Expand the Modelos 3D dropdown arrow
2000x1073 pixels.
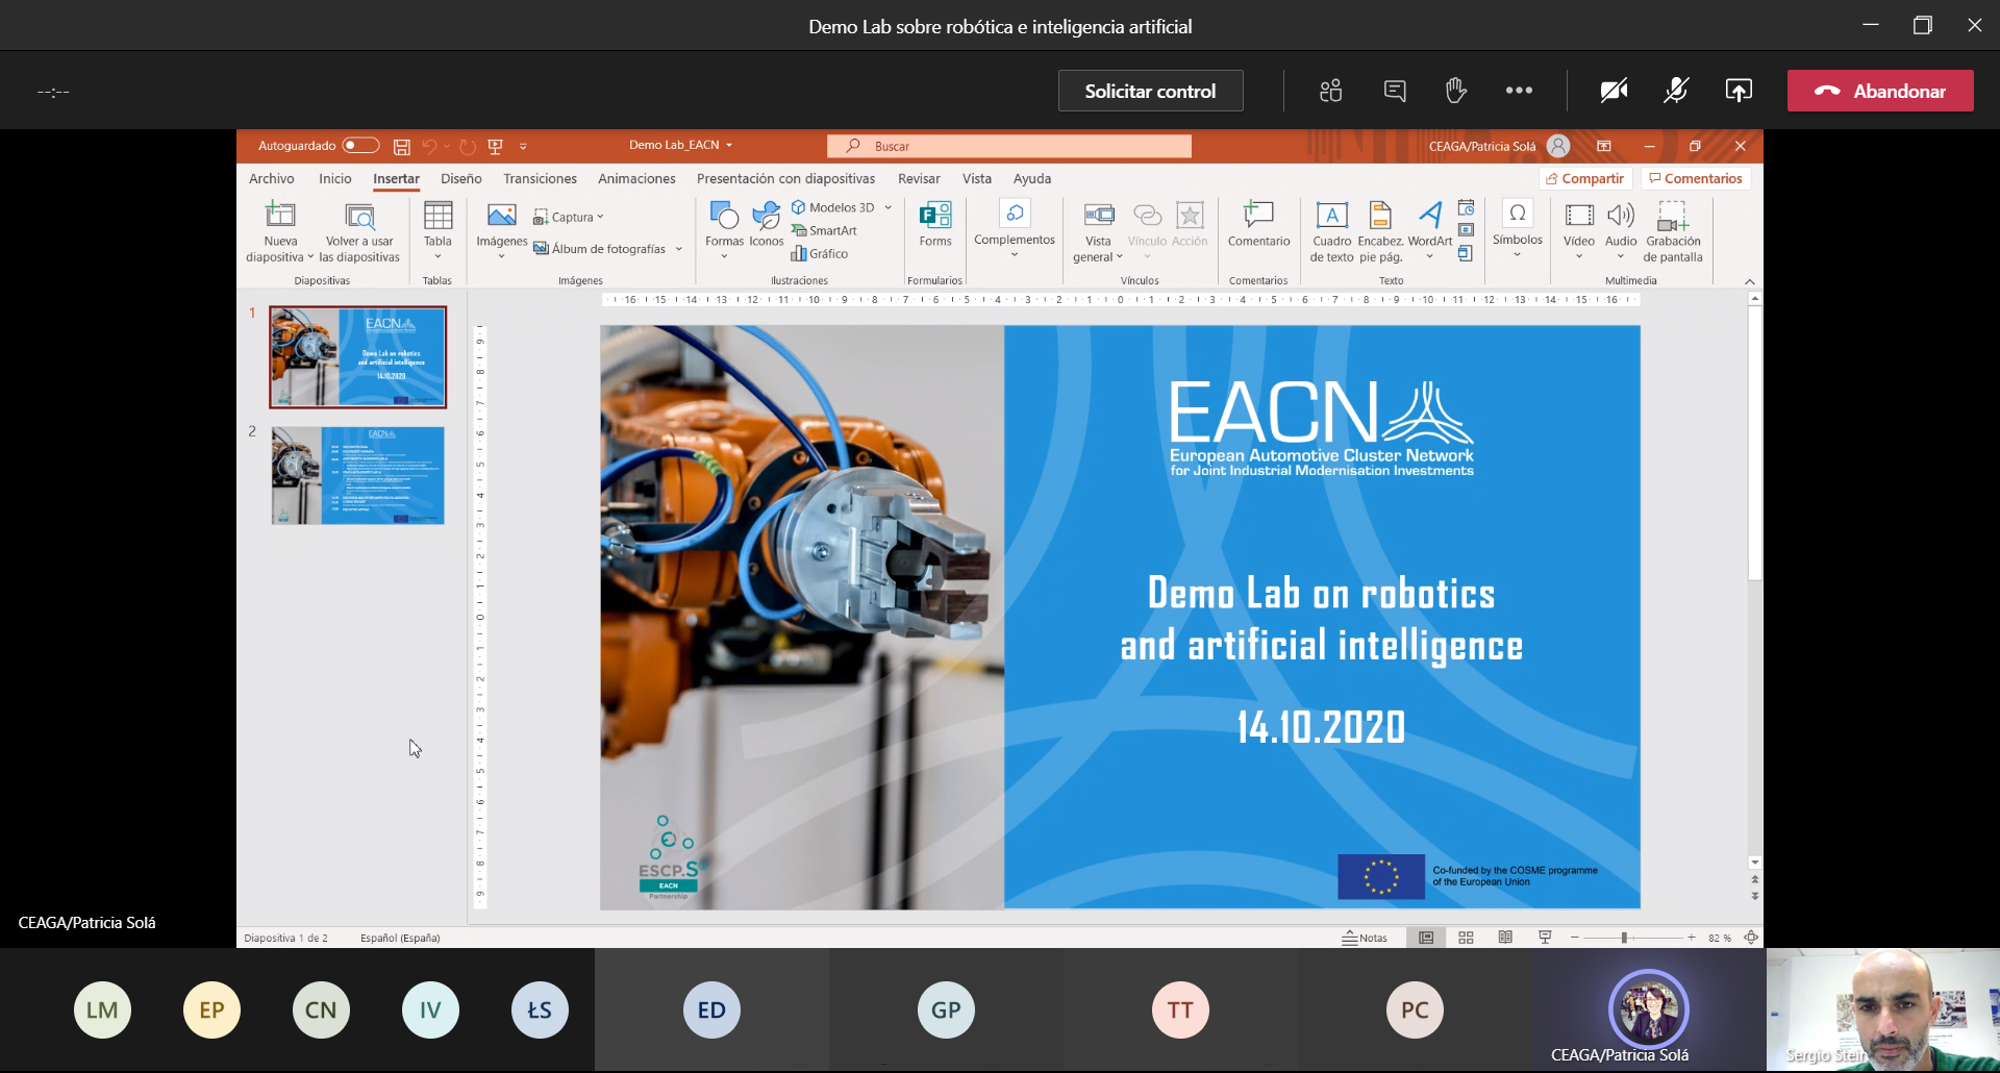click(888, 208)
